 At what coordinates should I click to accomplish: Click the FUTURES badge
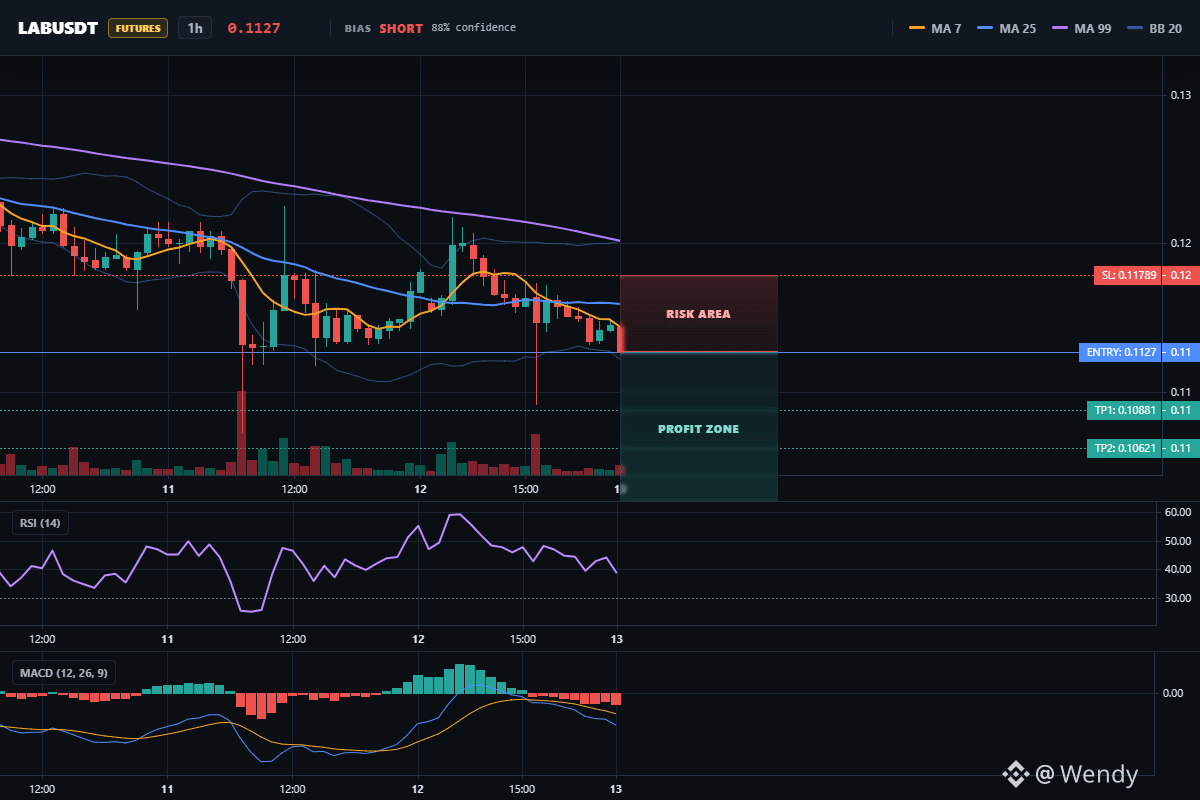pos(138,28)
